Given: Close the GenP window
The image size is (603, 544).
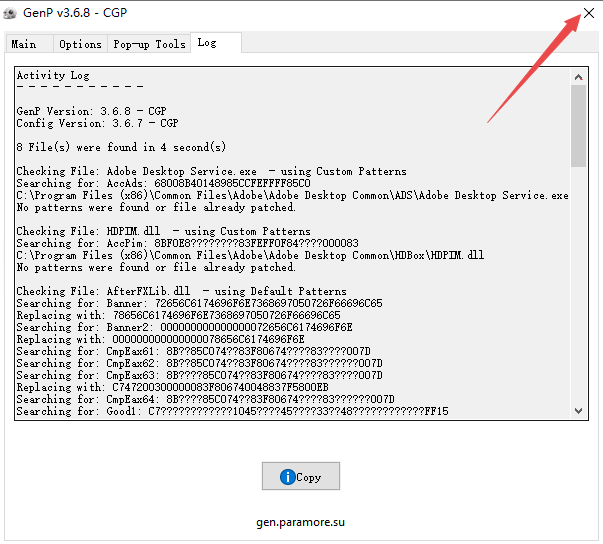Looking at the screenshot, I should [x=586, y=15].
